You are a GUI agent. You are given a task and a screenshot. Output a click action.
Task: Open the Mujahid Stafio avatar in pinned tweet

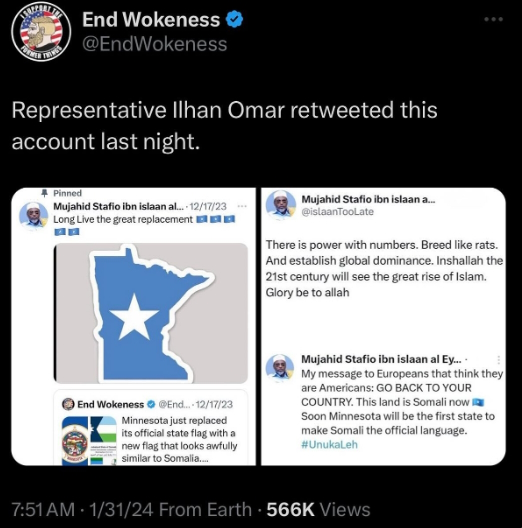(x=33, y=216)
